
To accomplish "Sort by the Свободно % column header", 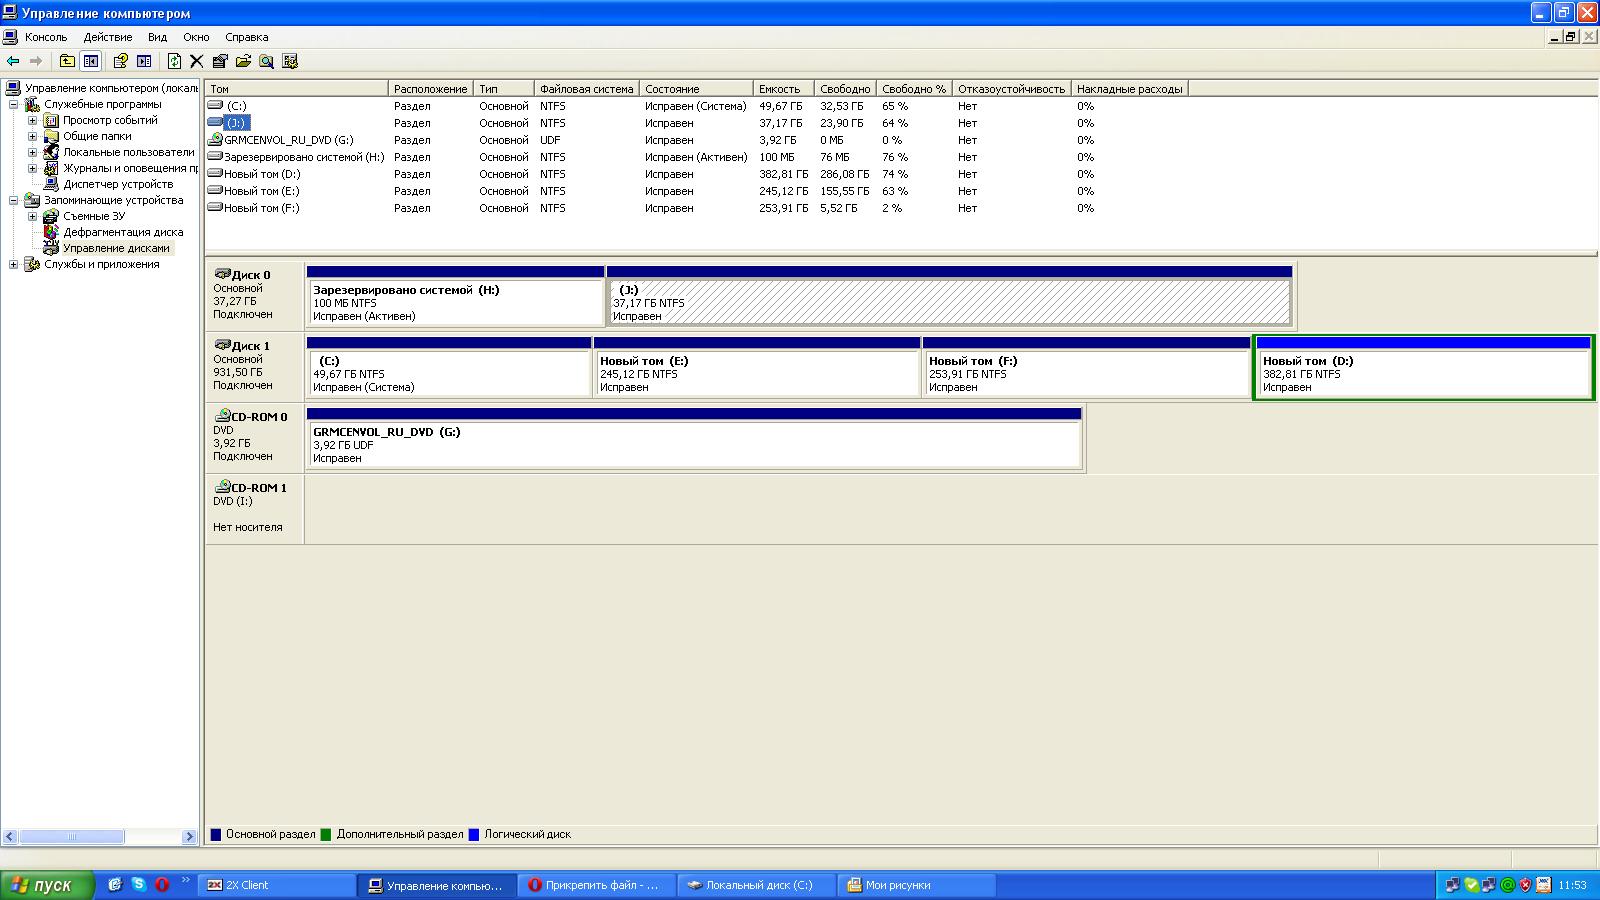I will [x=914, y=89].
